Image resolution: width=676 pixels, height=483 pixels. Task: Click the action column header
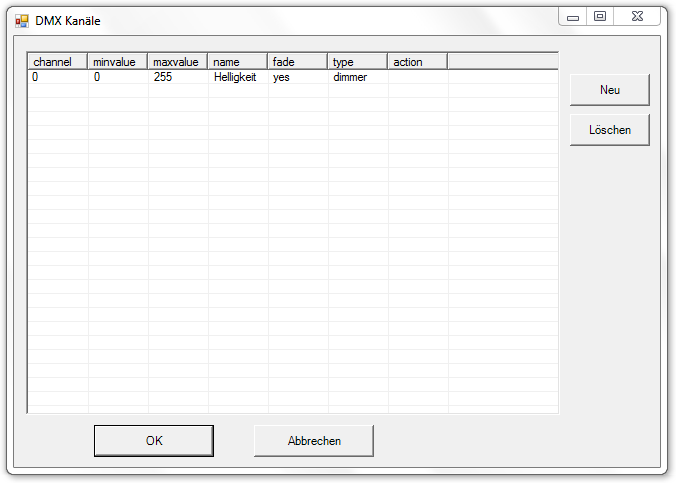(x=418, y=62)
